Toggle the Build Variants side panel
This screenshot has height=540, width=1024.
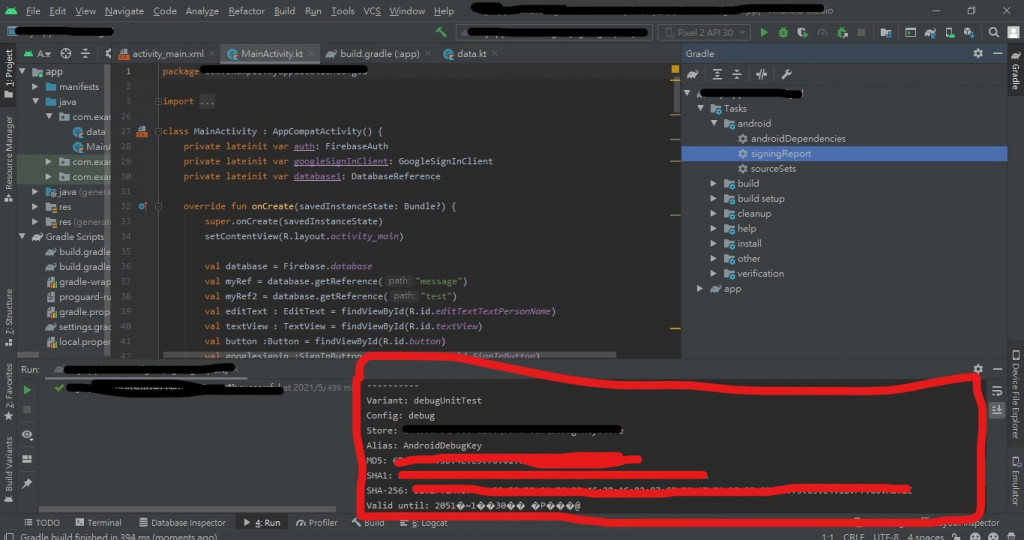(8, 470)
